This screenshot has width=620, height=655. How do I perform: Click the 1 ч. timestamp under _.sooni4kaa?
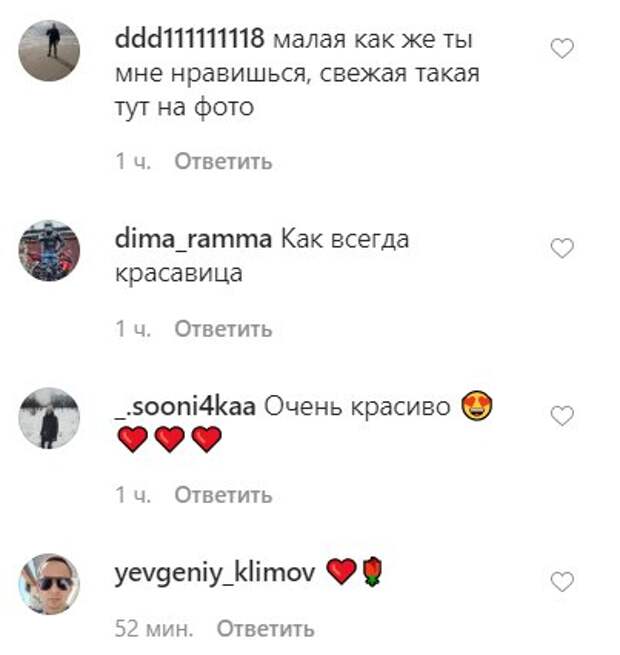[x=133, y=495]
